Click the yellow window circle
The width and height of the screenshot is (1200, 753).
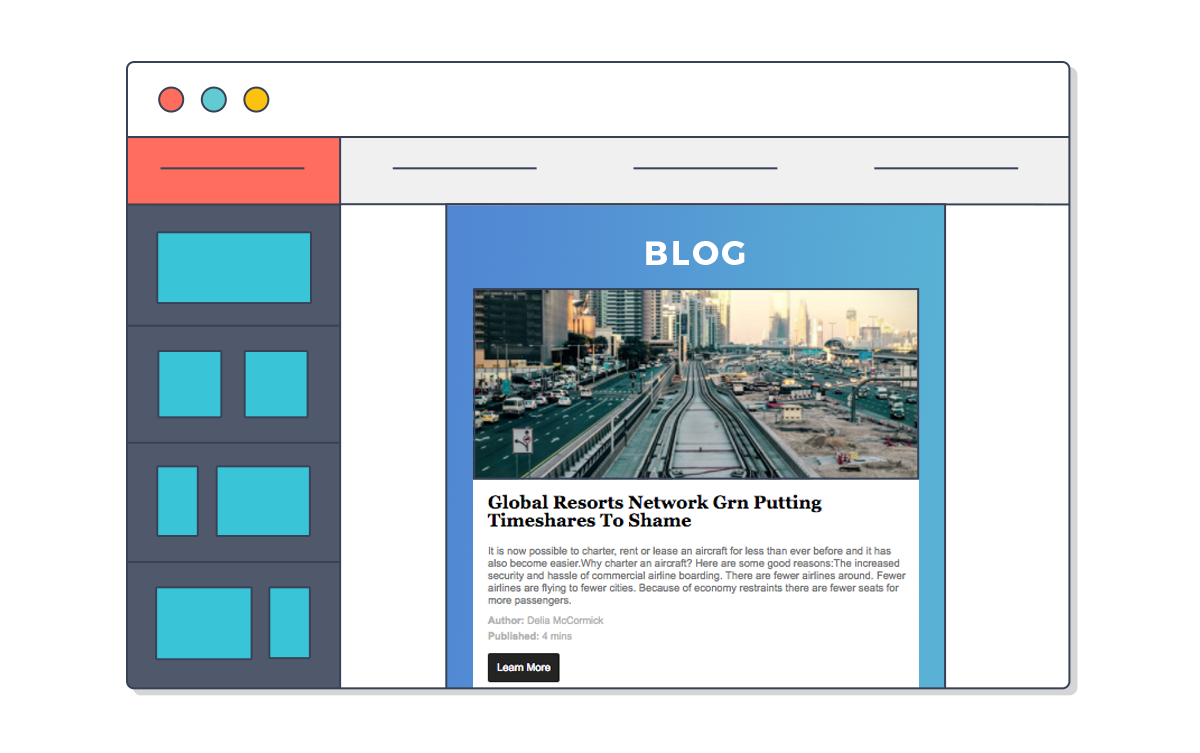[257, 100]
